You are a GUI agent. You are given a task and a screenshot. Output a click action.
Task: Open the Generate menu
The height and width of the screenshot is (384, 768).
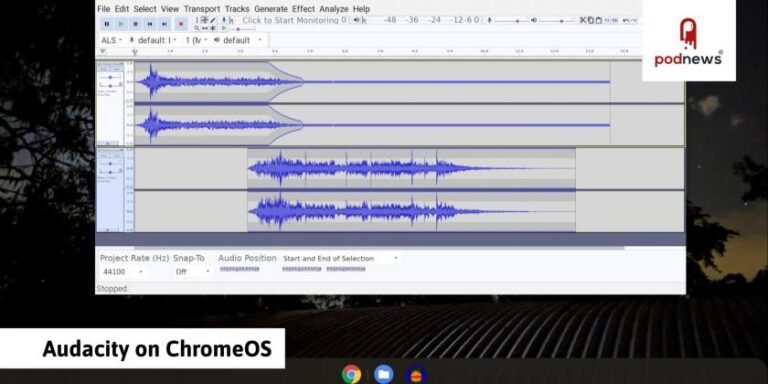271,9
